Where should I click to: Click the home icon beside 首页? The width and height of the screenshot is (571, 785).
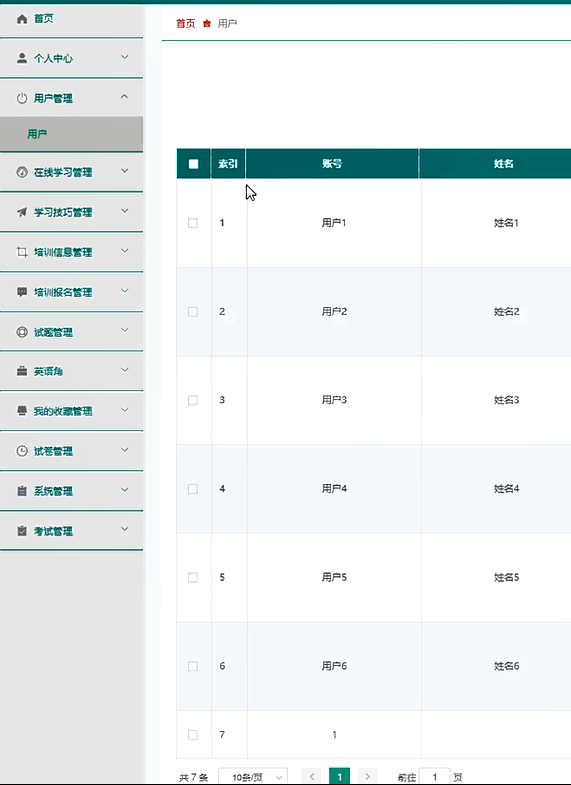pos(22,19)
